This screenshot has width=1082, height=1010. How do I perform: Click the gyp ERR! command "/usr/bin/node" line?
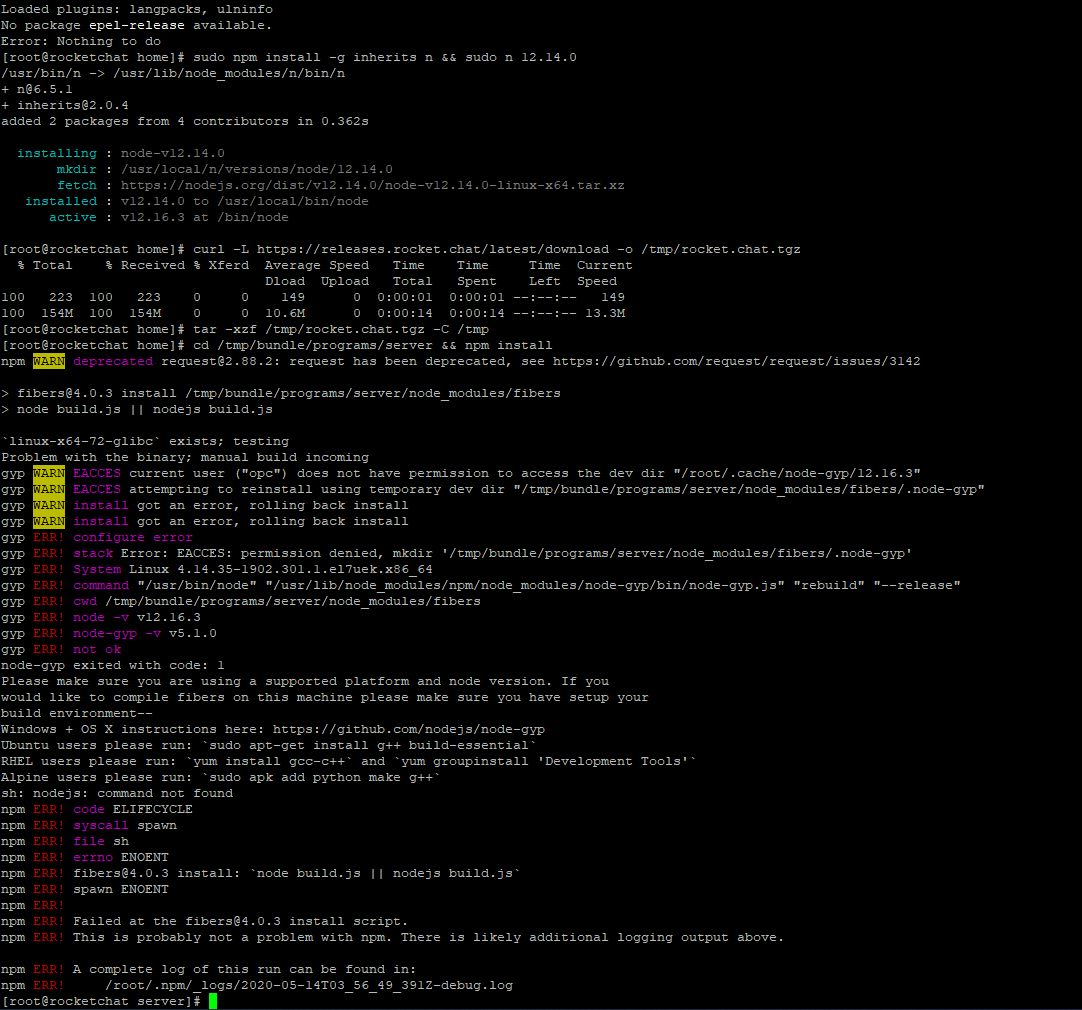pos(480,584)
